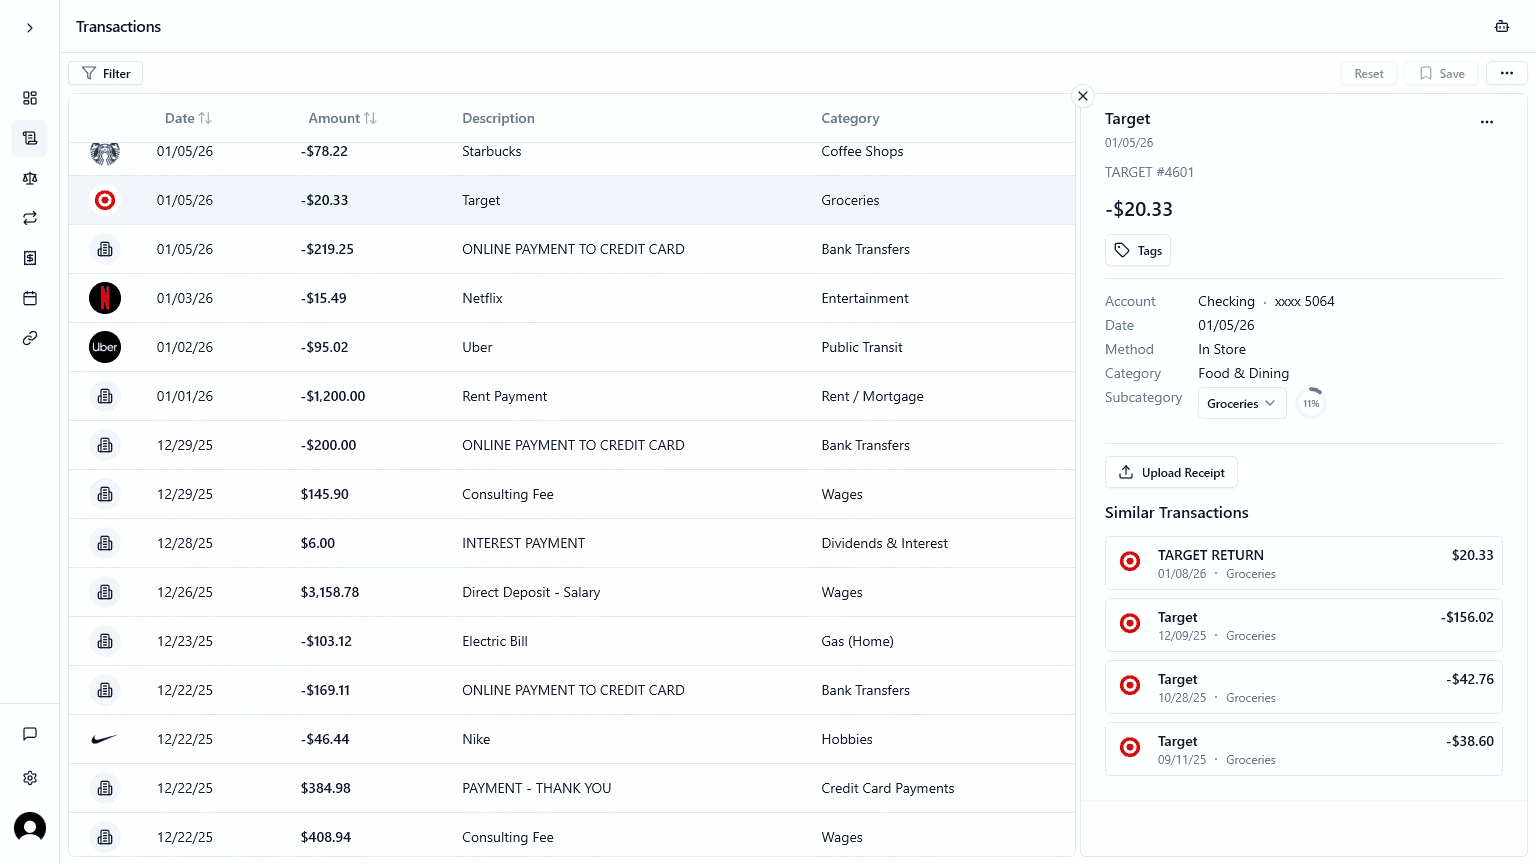The width and height of the screenshot is (1536, 864).
Task: Open the balances scale icon in the sidebar
Action: (30, 178)
